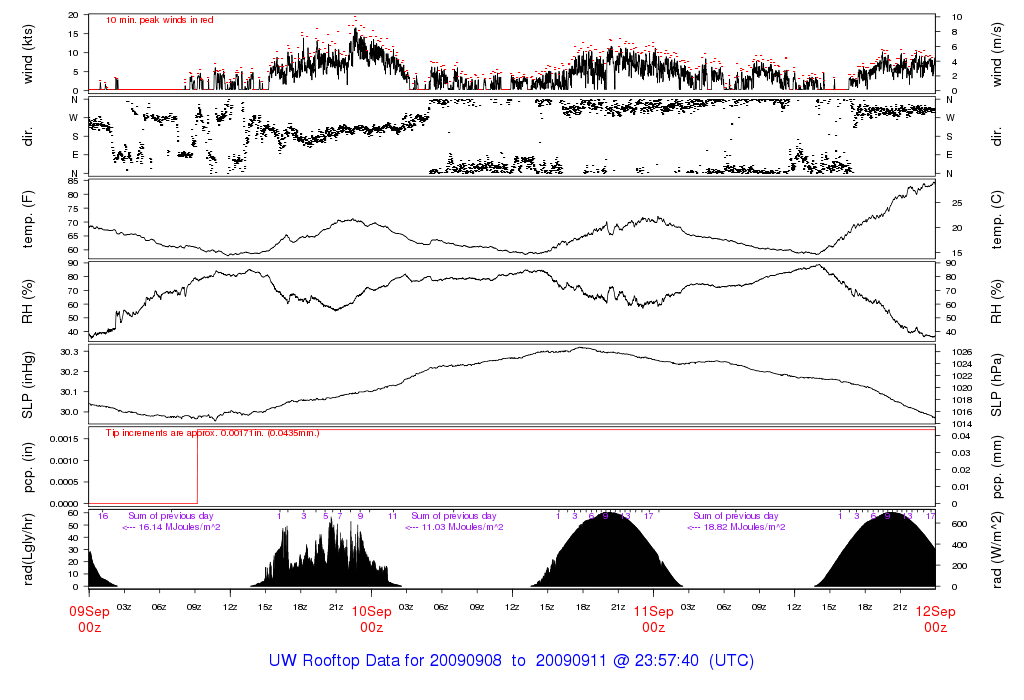Click the '0.0015' tick on precipitation axis

coord(65,439)
